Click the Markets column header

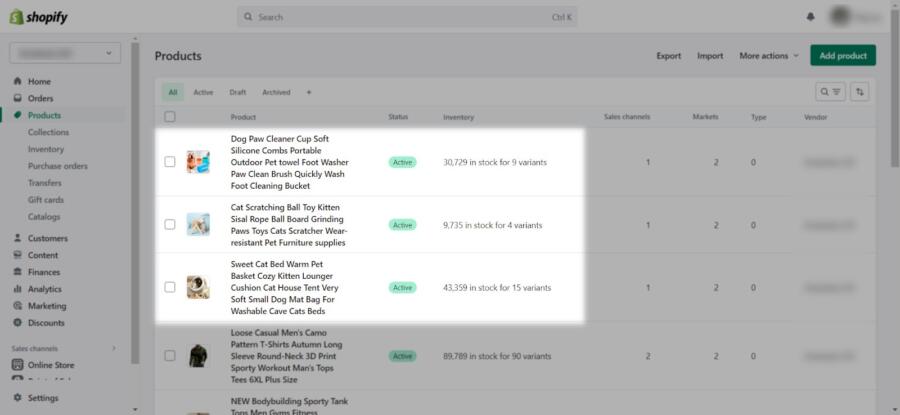pyautogui.click(x=705, y=117)
